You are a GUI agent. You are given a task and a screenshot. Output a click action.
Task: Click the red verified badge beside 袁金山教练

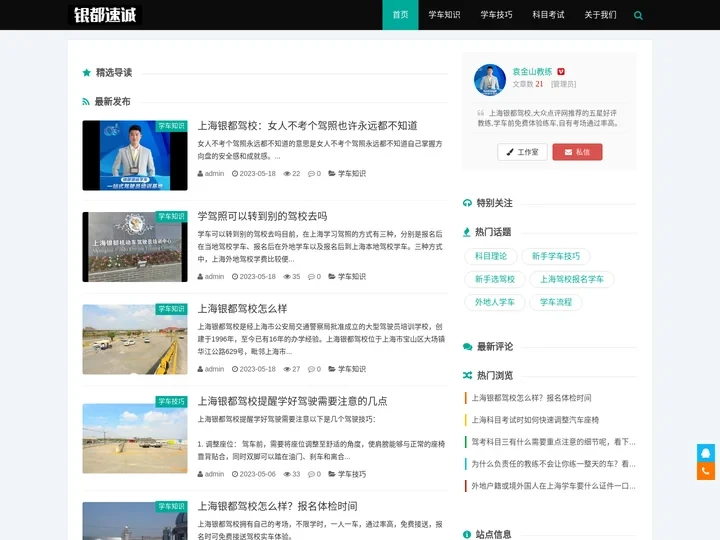click(x=561, y=72)
